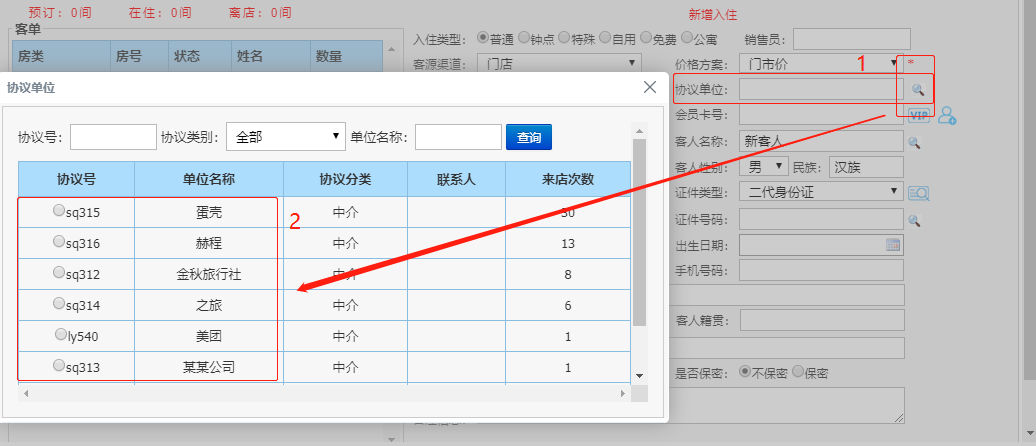
Task: Click the 手机号码 input field
Action: pyautogui.click(x=821, y=270)
